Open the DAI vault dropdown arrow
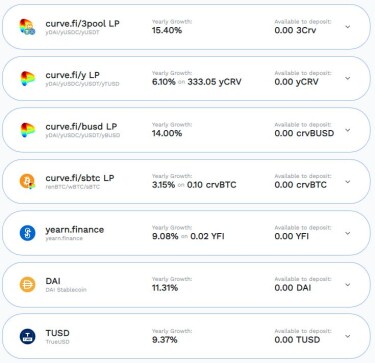Image resolution: width=375 pixels, height=363 pixels. pos(348,285)
